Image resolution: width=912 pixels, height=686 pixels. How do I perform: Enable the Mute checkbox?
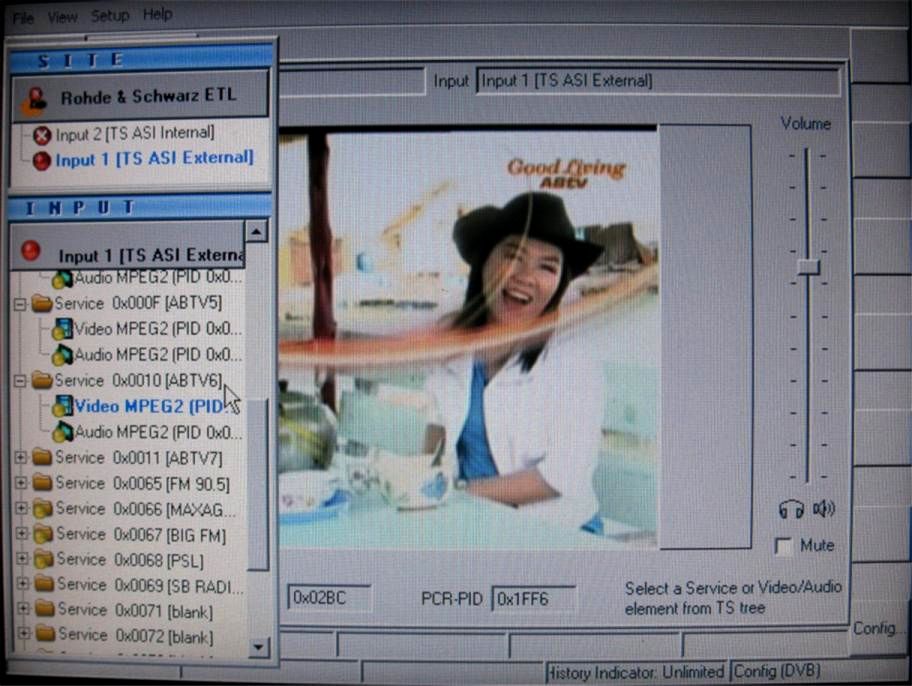785,546
